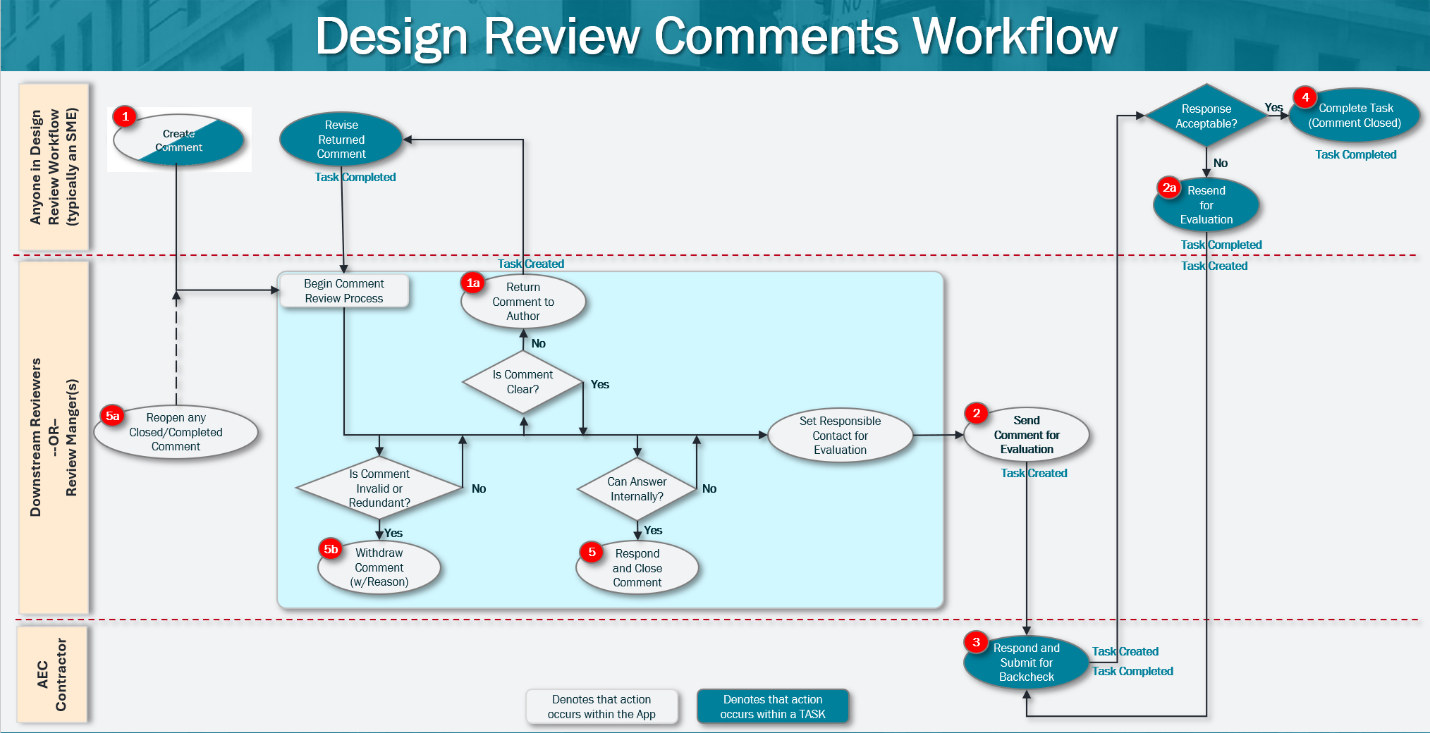Click the red 2a marker badge

click(x=1169, y=187)
